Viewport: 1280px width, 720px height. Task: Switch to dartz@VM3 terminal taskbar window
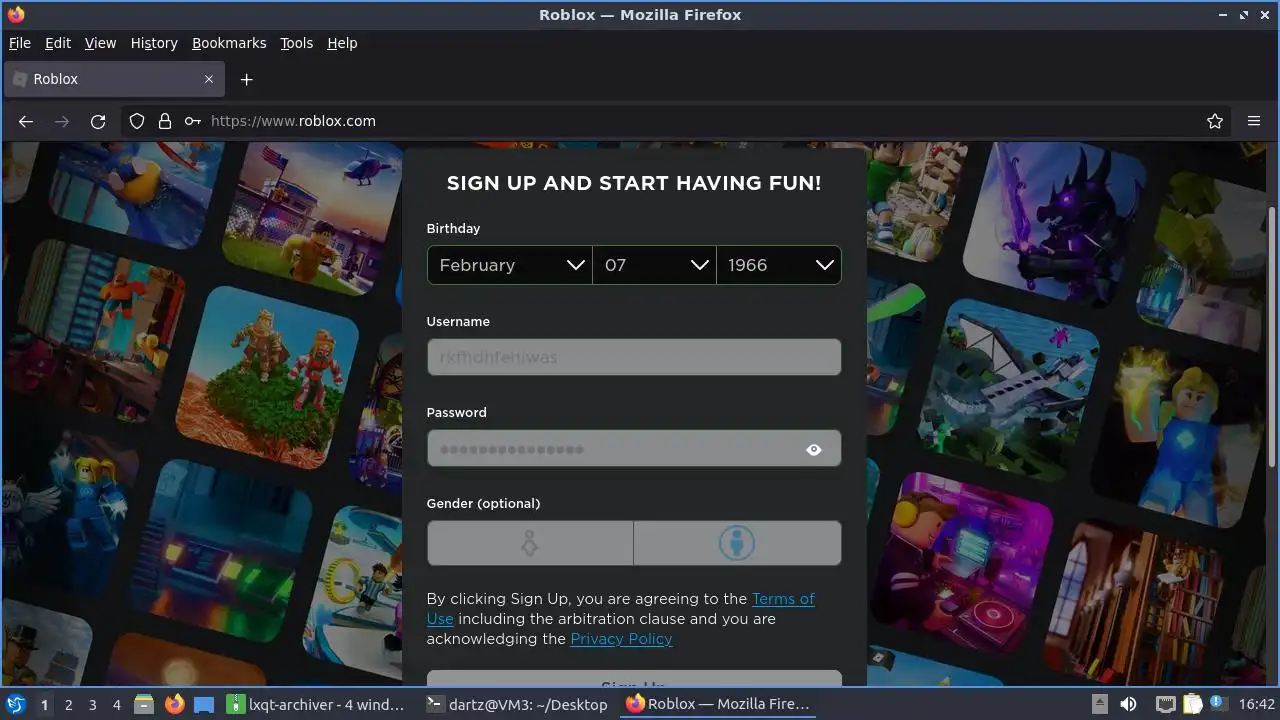[x=516, y=704]
